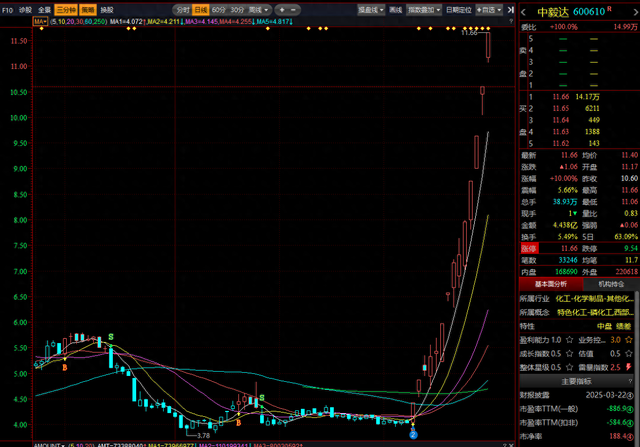Click the 日期定位 button

459,10
